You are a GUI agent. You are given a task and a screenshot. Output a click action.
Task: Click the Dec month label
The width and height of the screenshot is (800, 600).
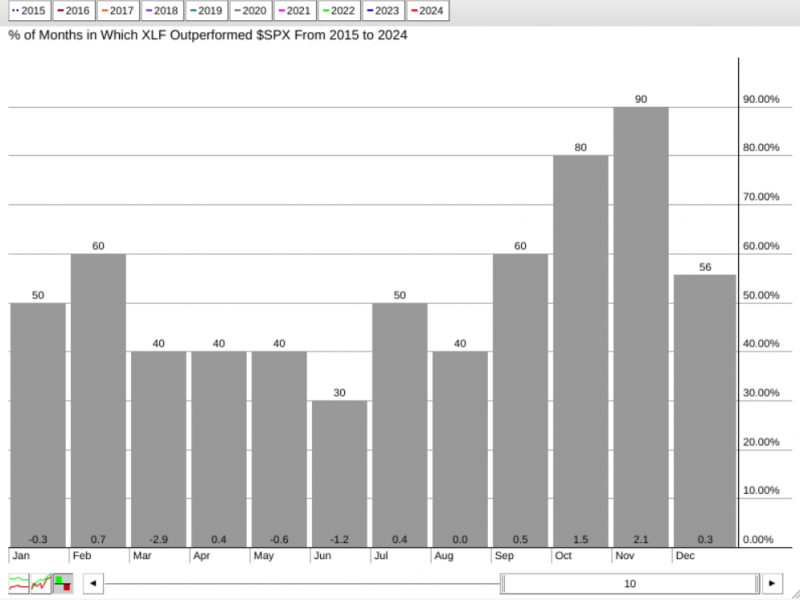(685, 556)
